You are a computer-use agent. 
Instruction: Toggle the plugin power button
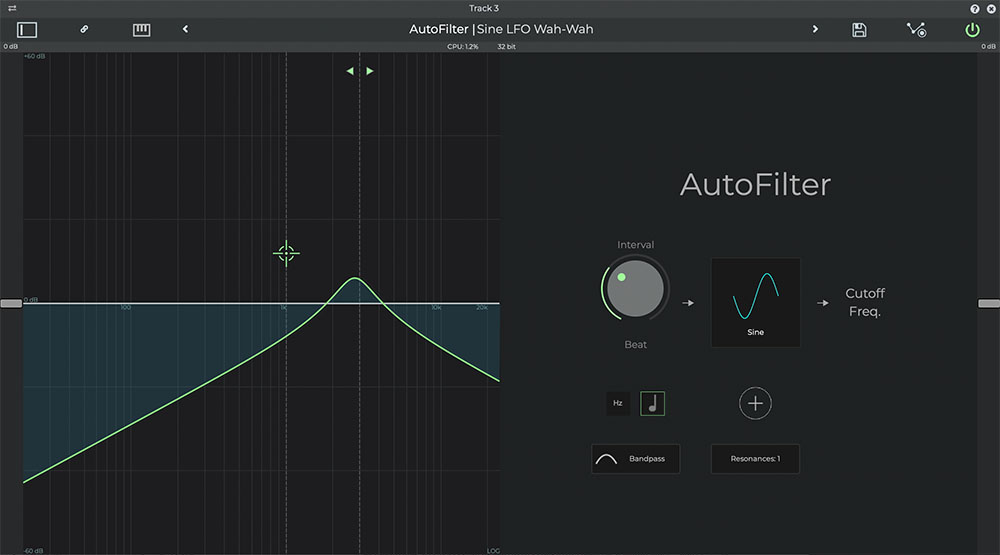tap(972, 30)
